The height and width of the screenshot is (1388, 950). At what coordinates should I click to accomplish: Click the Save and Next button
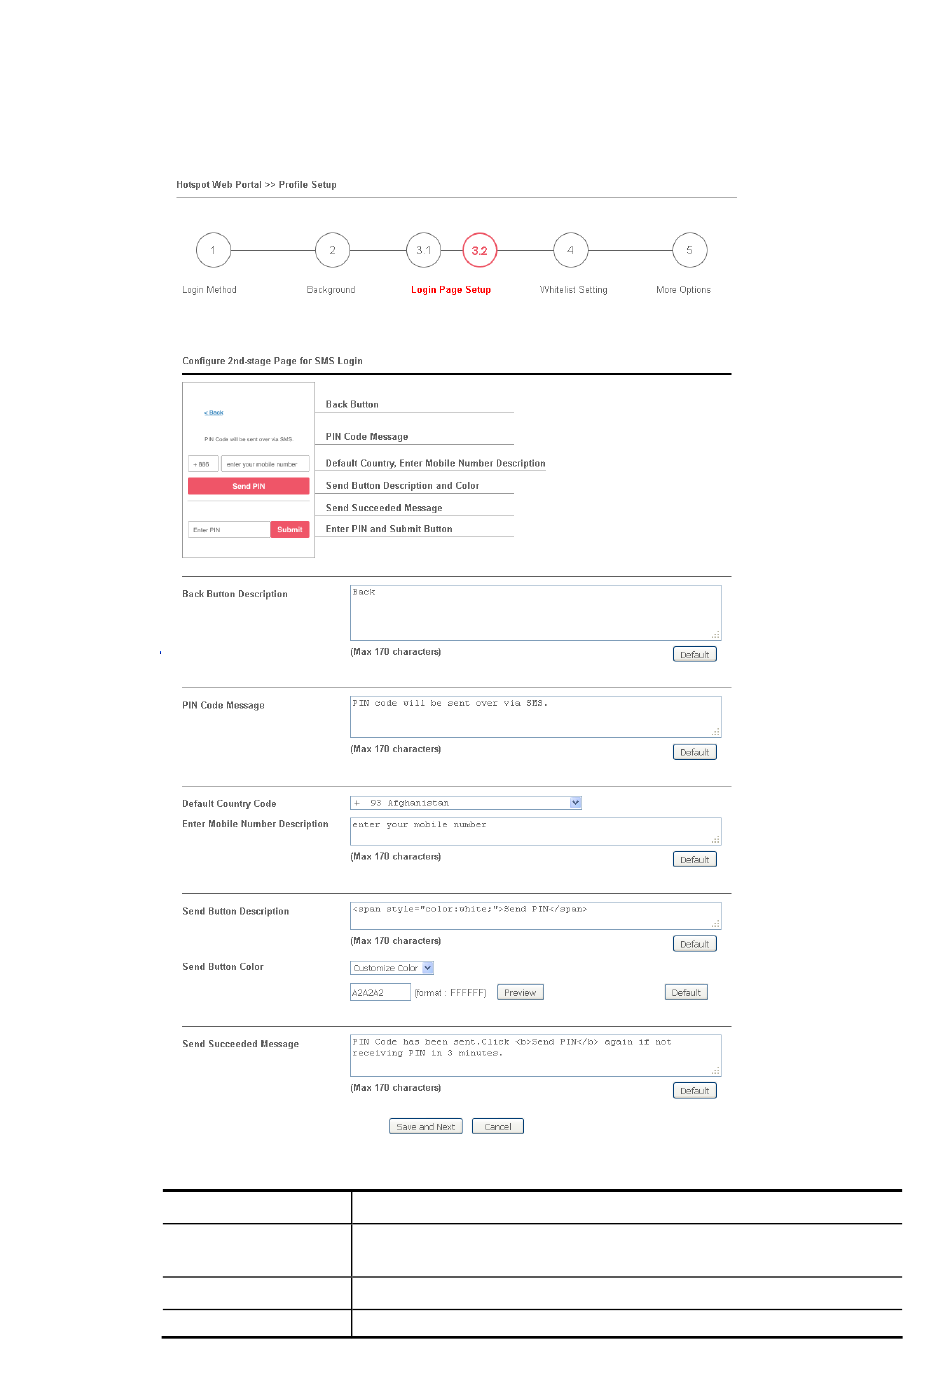tap(426, 1126)
